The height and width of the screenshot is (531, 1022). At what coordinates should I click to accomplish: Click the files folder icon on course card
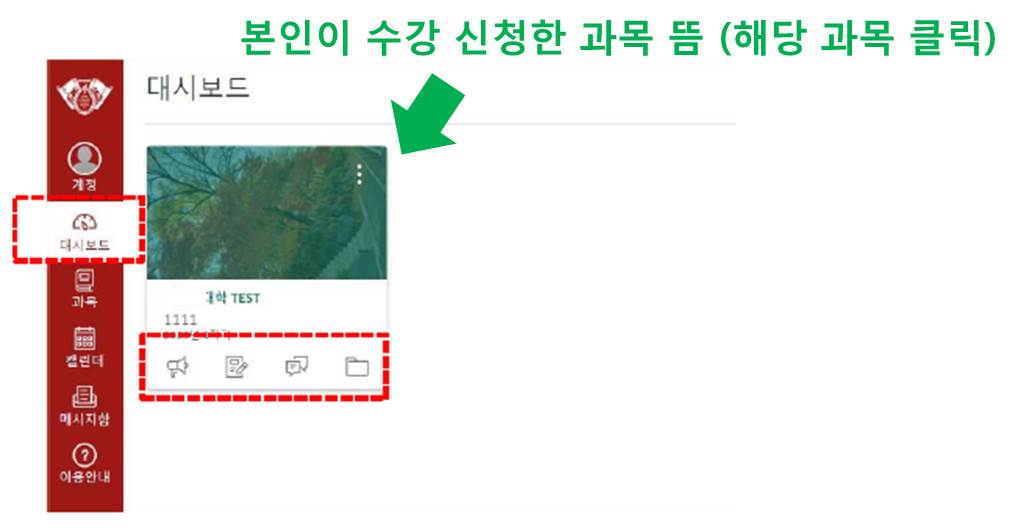click(x=357, y=367)
